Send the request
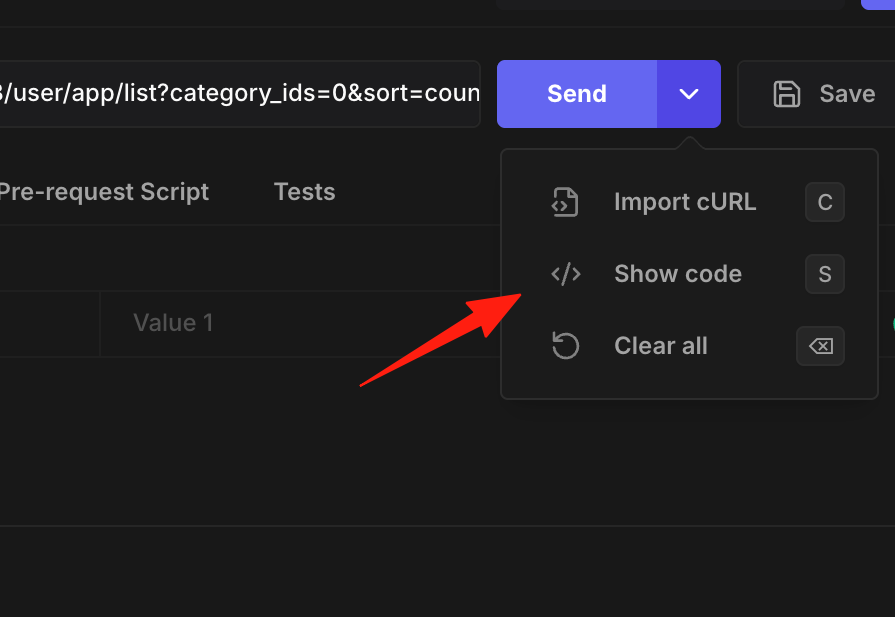This screenshot has width=896, height=618. 577,94
